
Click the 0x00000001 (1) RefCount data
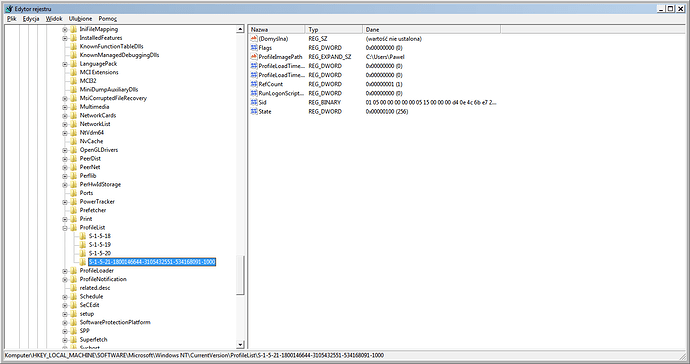click(x=384, y=84)
